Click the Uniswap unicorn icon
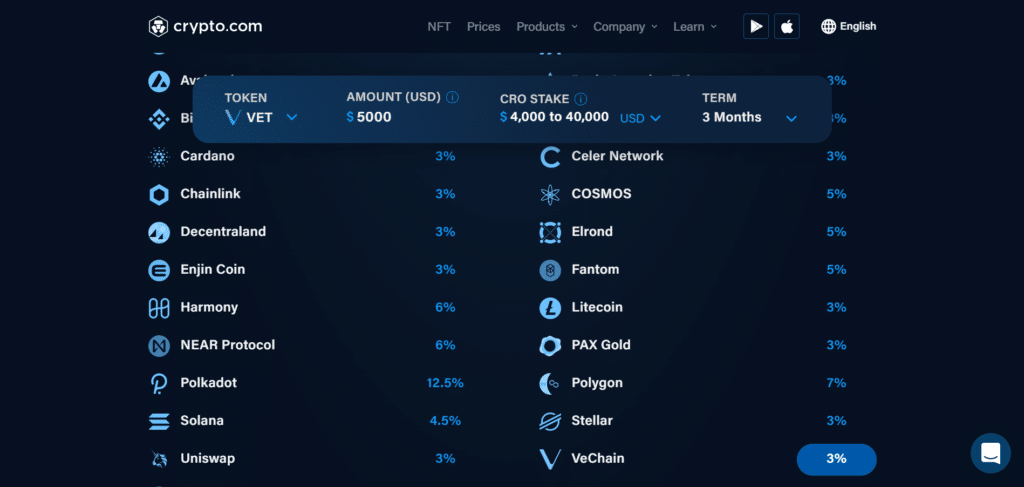This screenshot has width=1024, height=487. 159,459
